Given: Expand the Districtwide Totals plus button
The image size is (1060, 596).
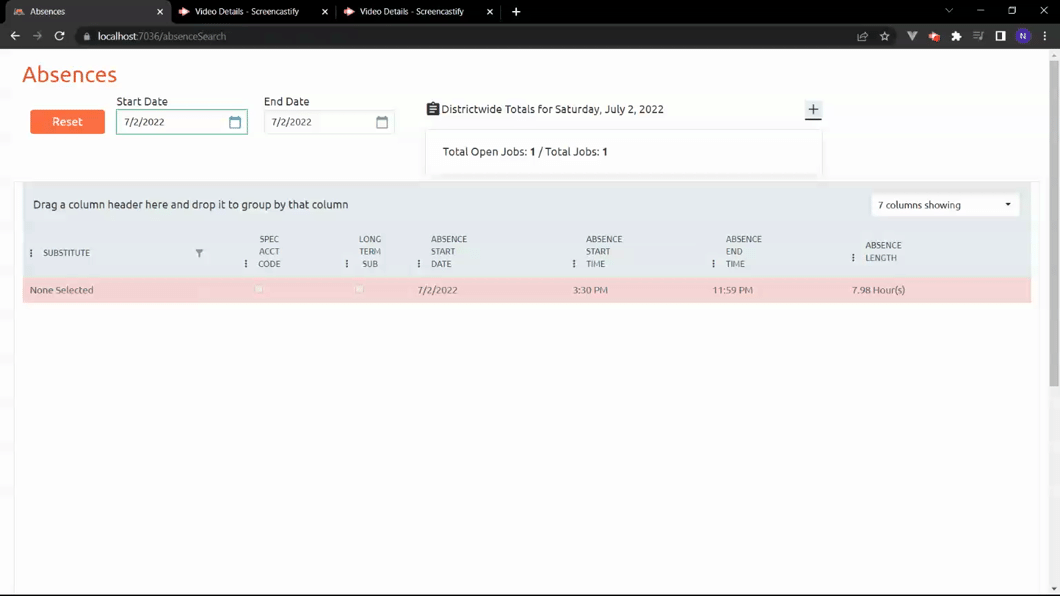Looking at the screenshot, I should click(813, 109).
